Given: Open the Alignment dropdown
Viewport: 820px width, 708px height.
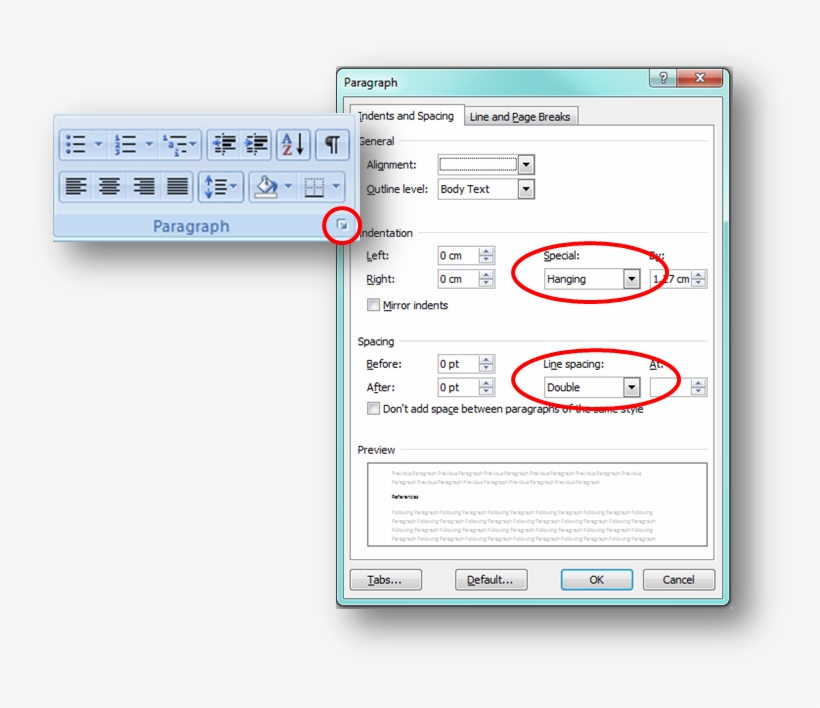Looking at the screenshot, I should [x=526, y=165].
